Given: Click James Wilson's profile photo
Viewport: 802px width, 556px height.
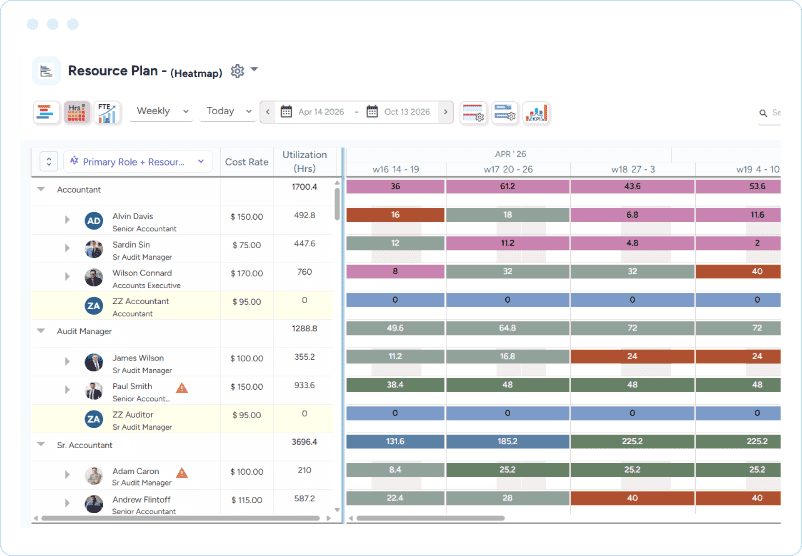Looking at the screenshot, I should click(x=94, y=362).
